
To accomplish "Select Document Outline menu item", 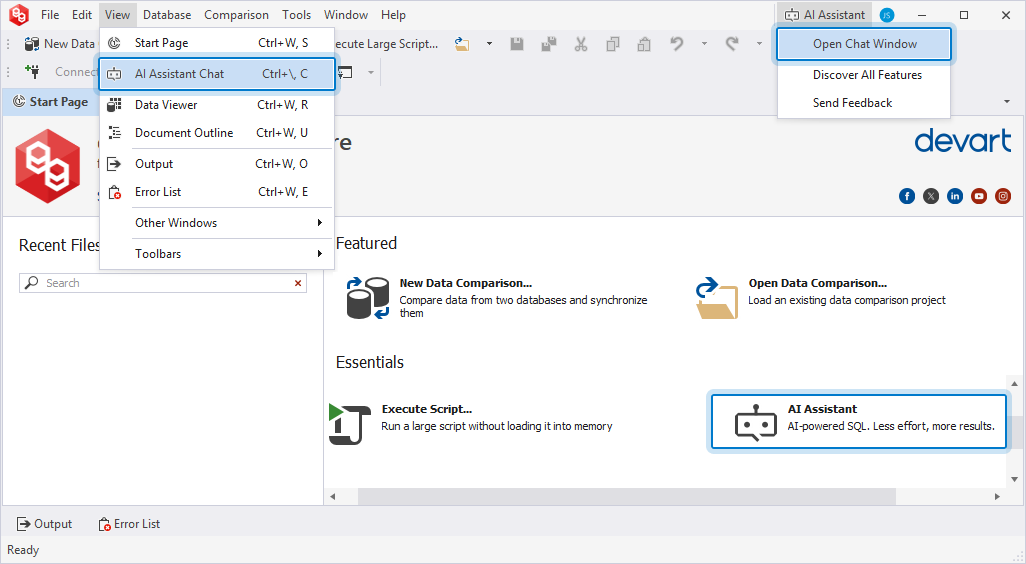I will [x=217, y=133].
